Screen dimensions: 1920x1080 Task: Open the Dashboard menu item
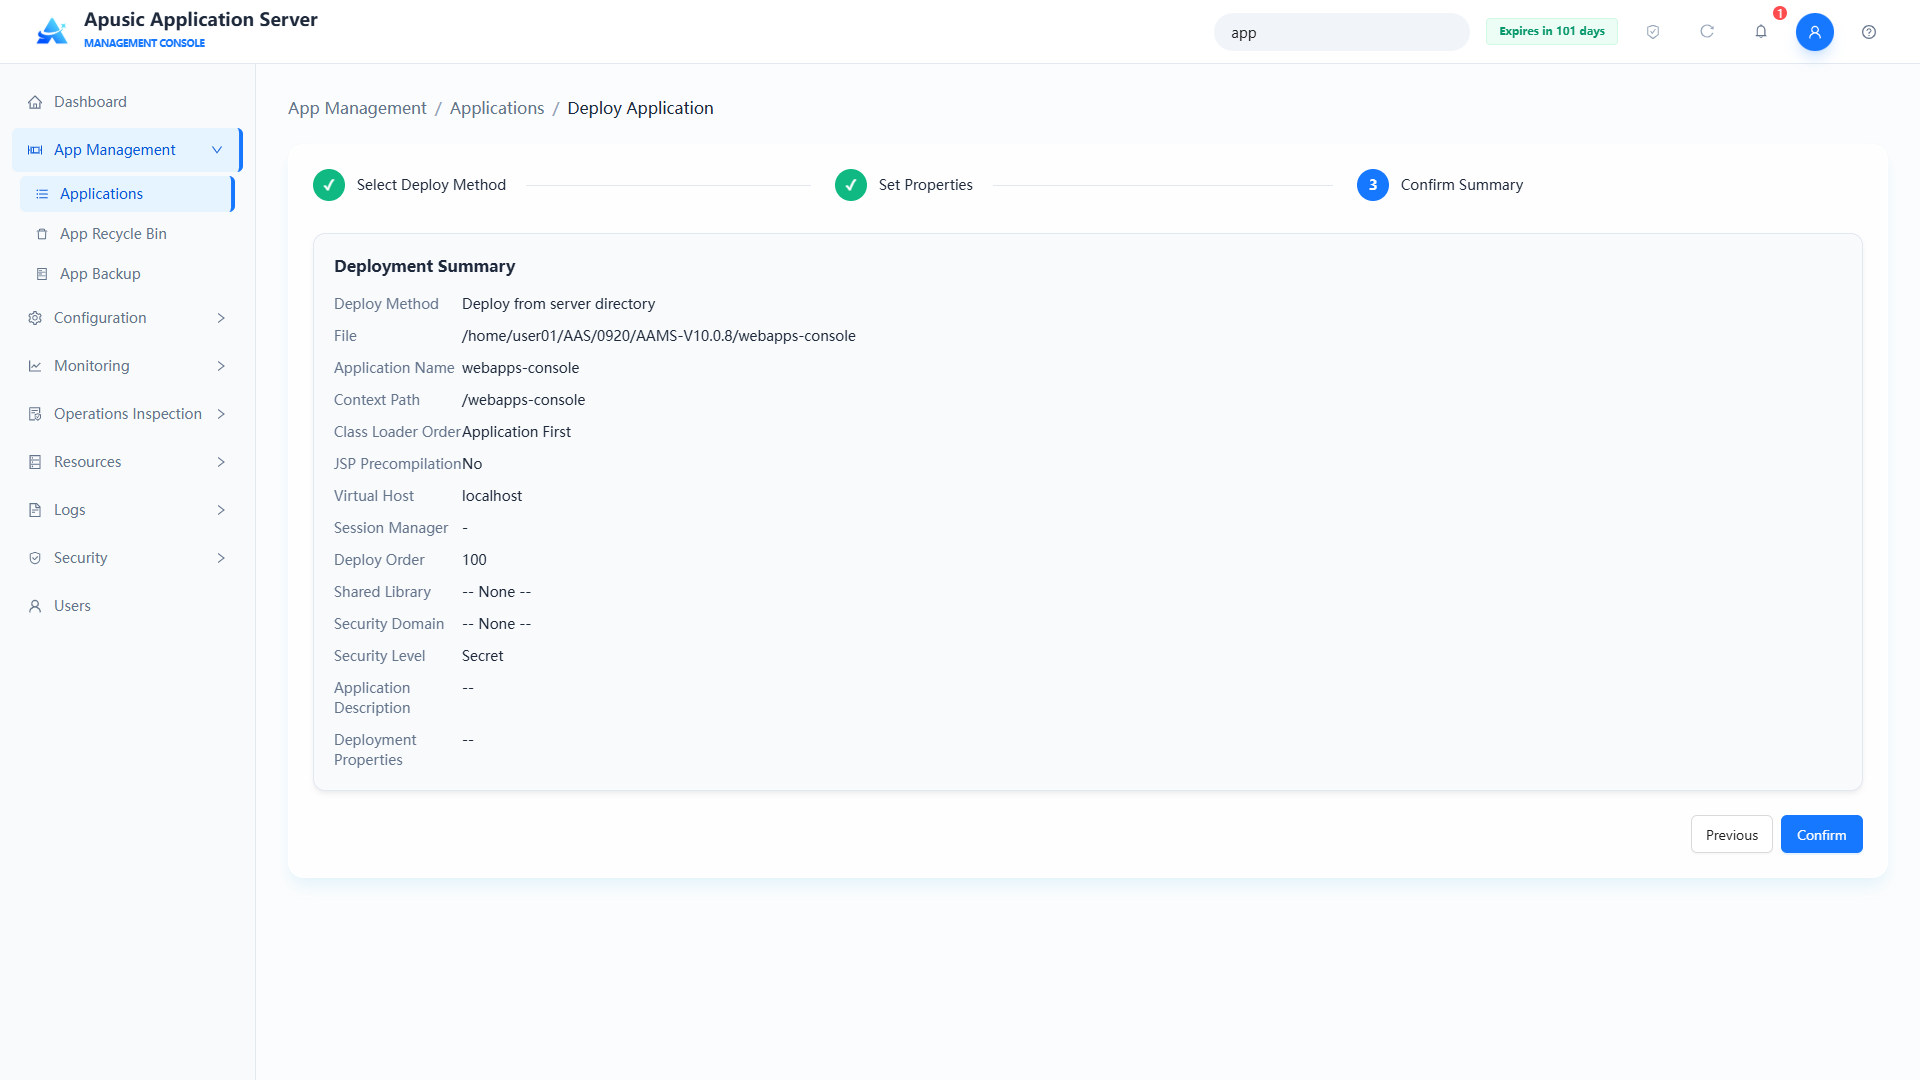click(x=127, y=102)
